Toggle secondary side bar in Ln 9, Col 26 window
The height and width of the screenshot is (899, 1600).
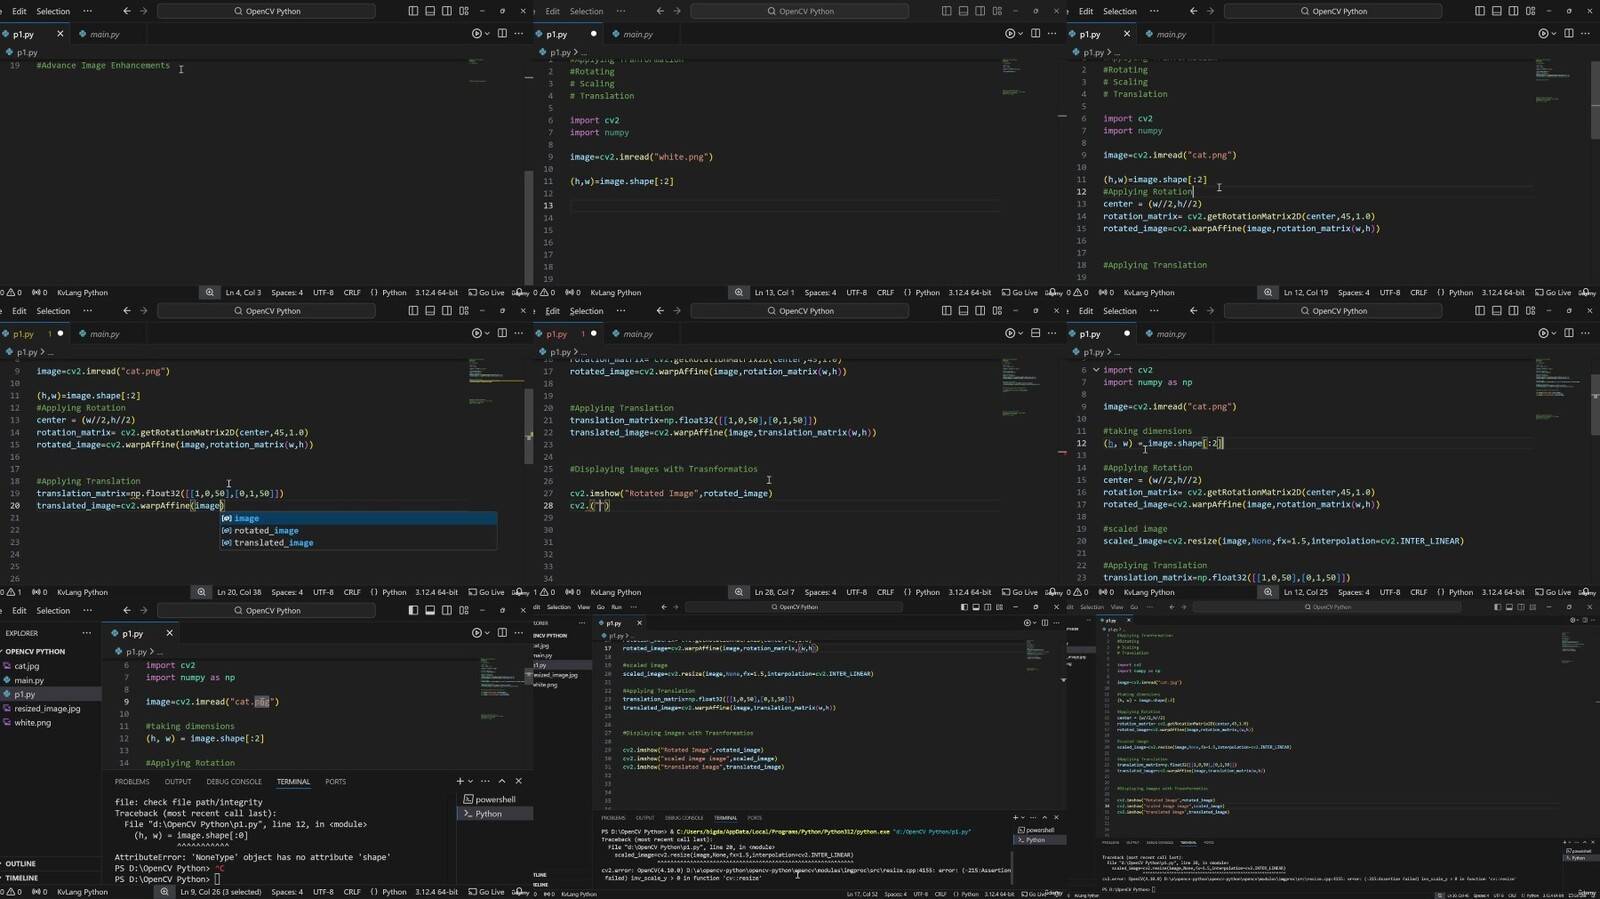click(x=447, y=610)
